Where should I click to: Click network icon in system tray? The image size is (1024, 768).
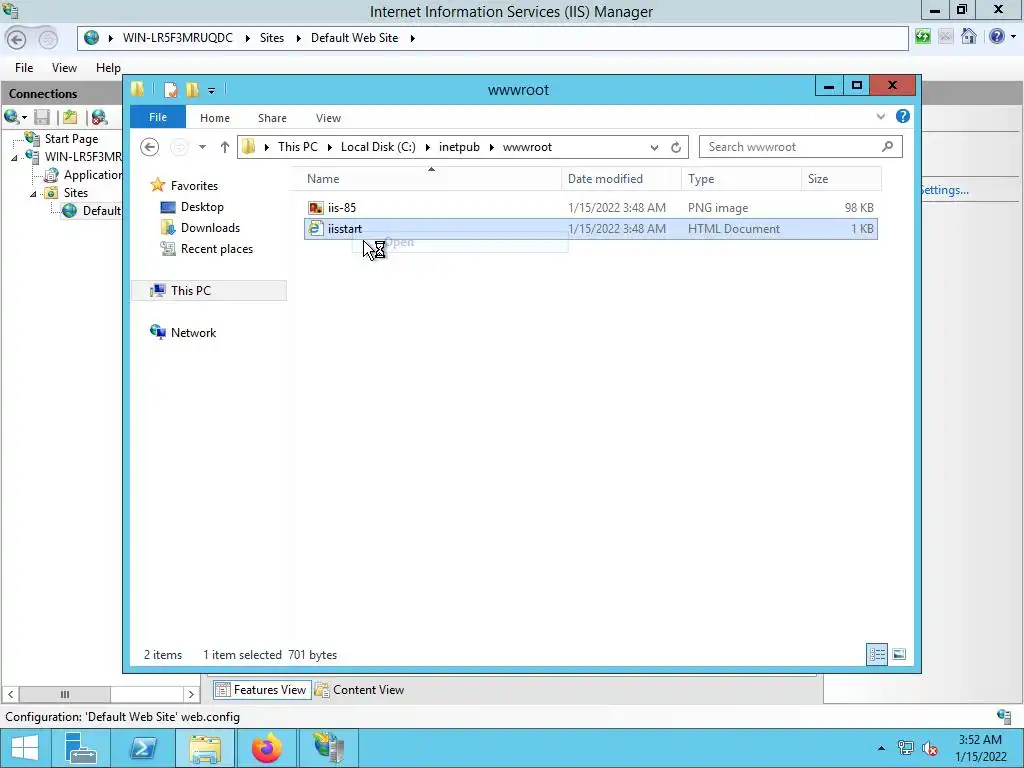906,748
